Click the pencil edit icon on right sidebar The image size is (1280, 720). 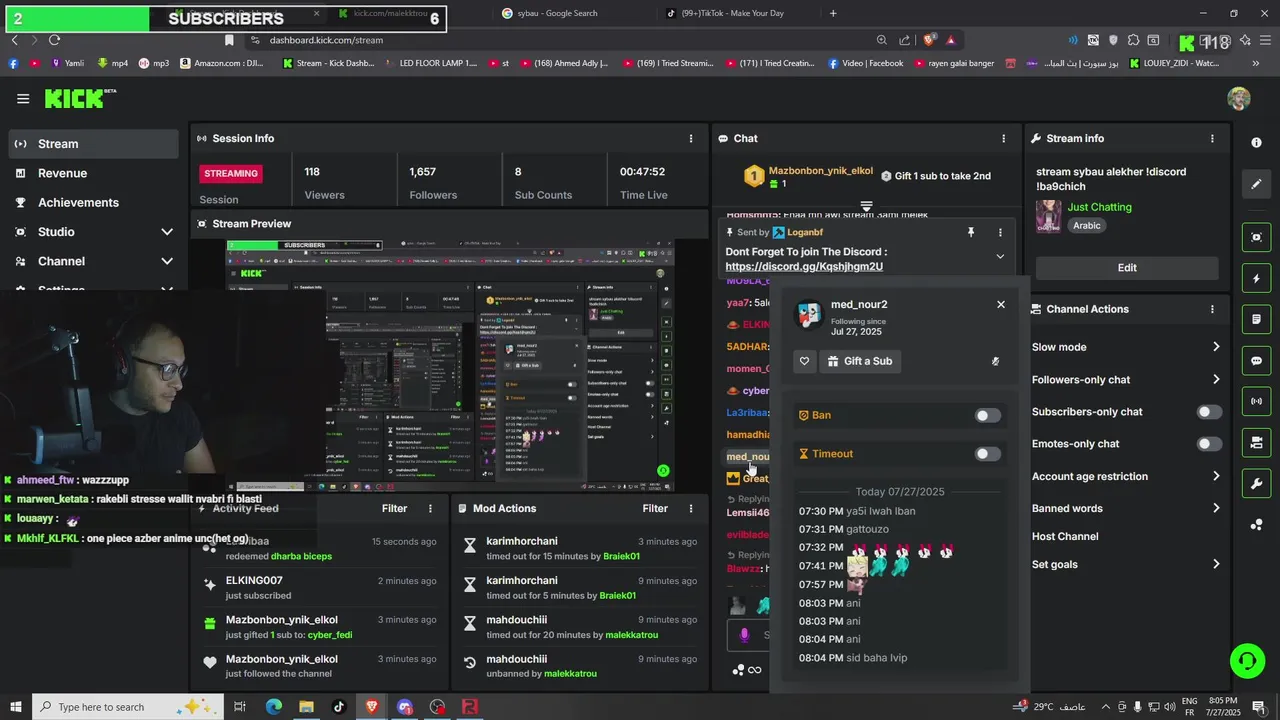point(1256,184)
